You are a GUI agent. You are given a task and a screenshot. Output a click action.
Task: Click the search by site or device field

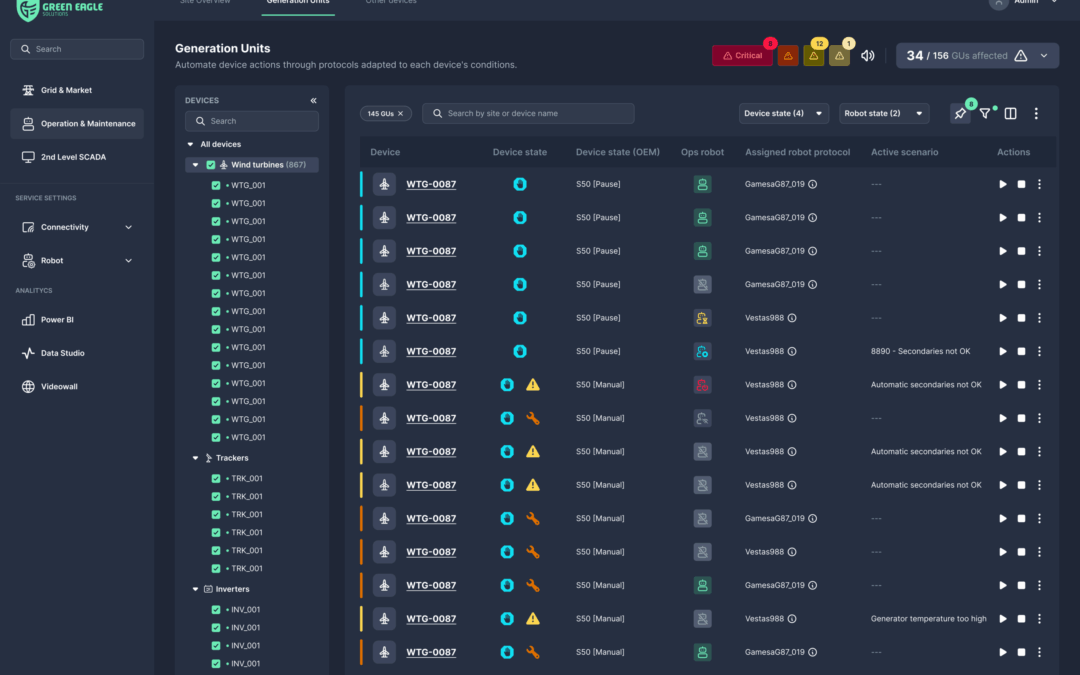click(x=528, y=114)
